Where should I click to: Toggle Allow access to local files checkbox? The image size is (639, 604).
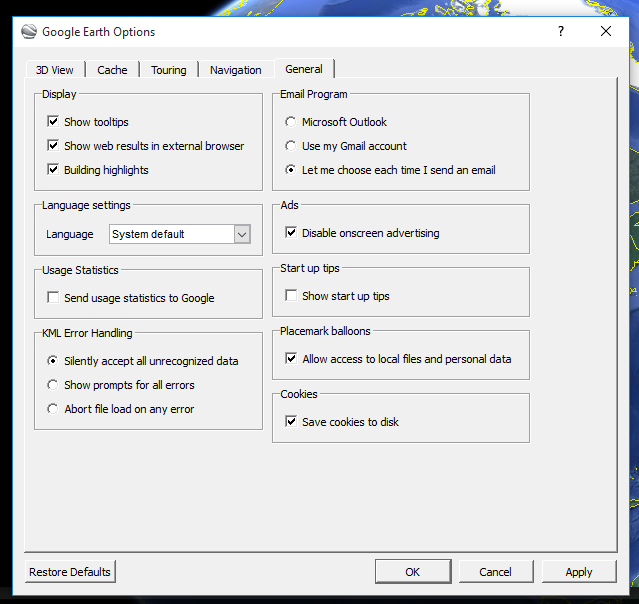(291, 359)
